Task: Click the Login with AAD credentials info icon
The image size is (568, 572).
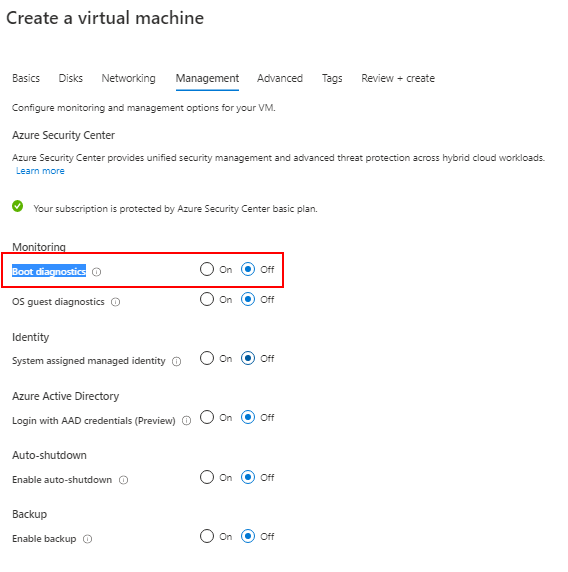Action: coord(186,421)
